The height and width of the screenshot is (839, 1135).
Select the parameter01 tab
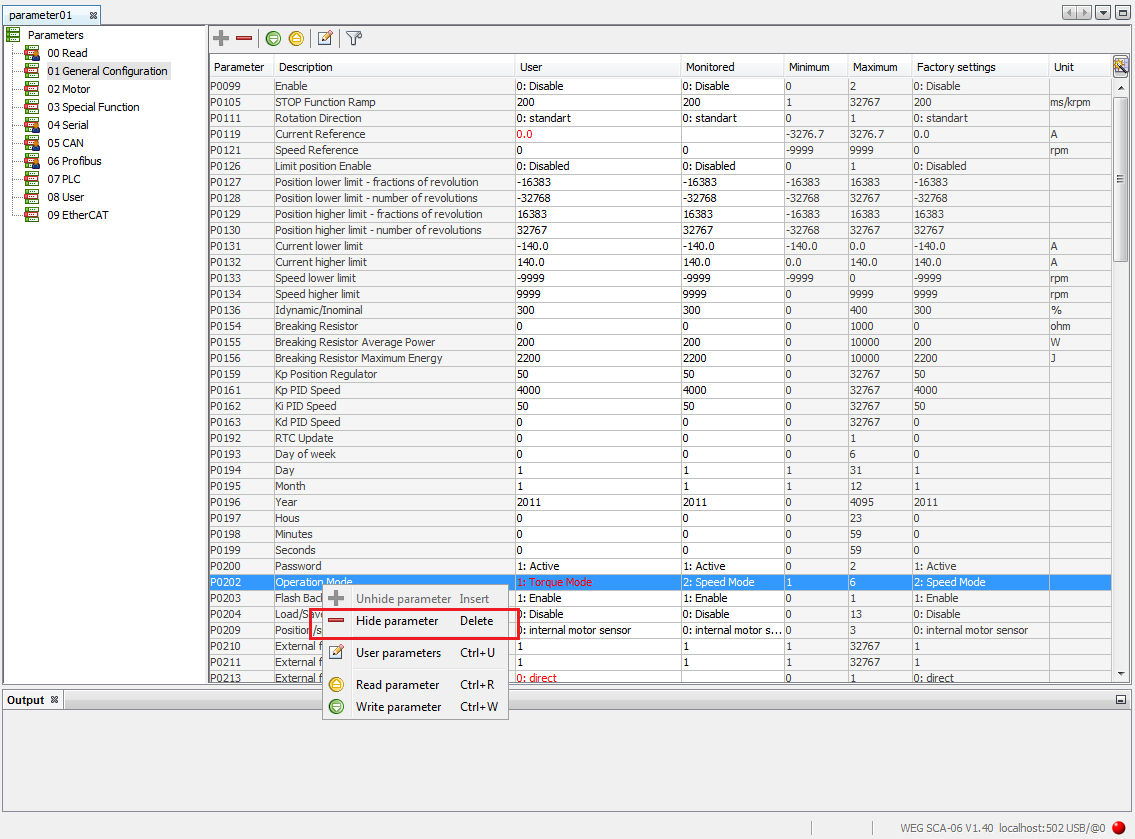(42, 15)
